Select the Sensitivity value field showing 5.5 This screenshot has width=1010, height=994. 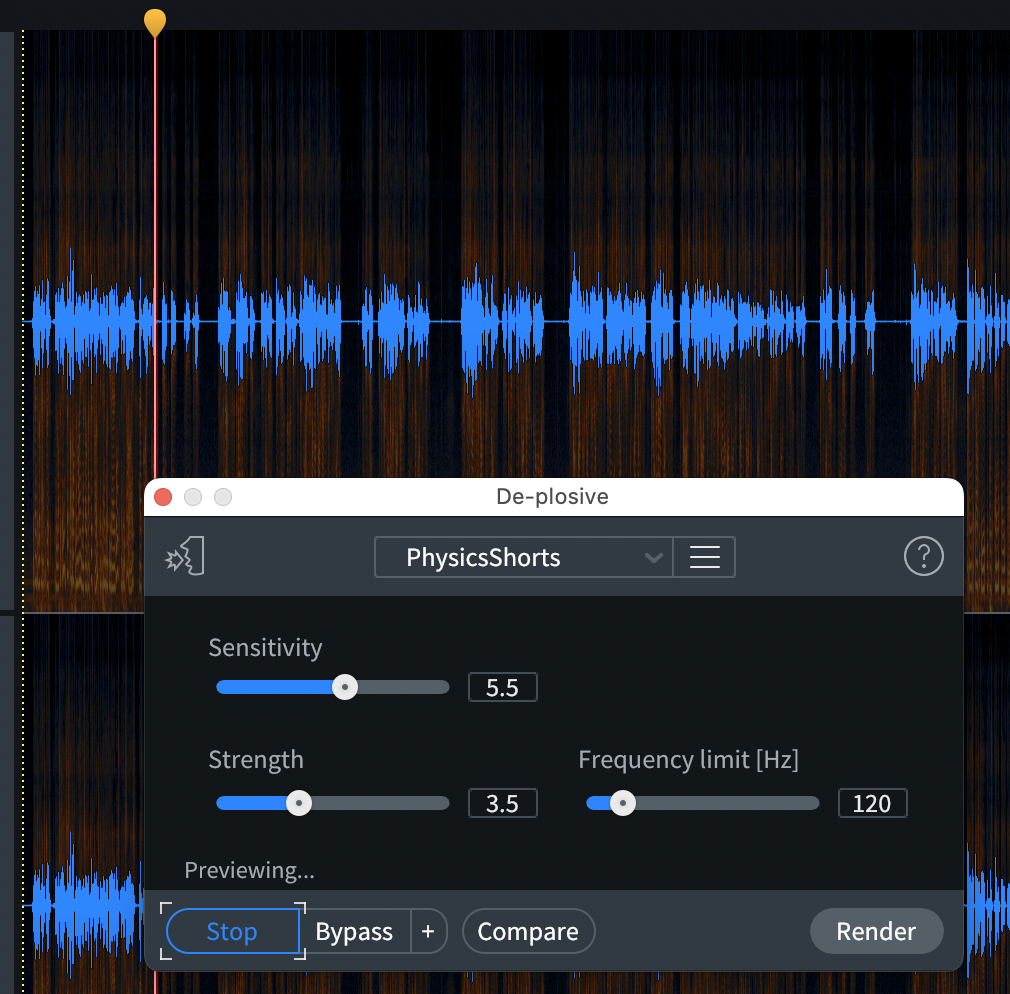coord(502,688)
